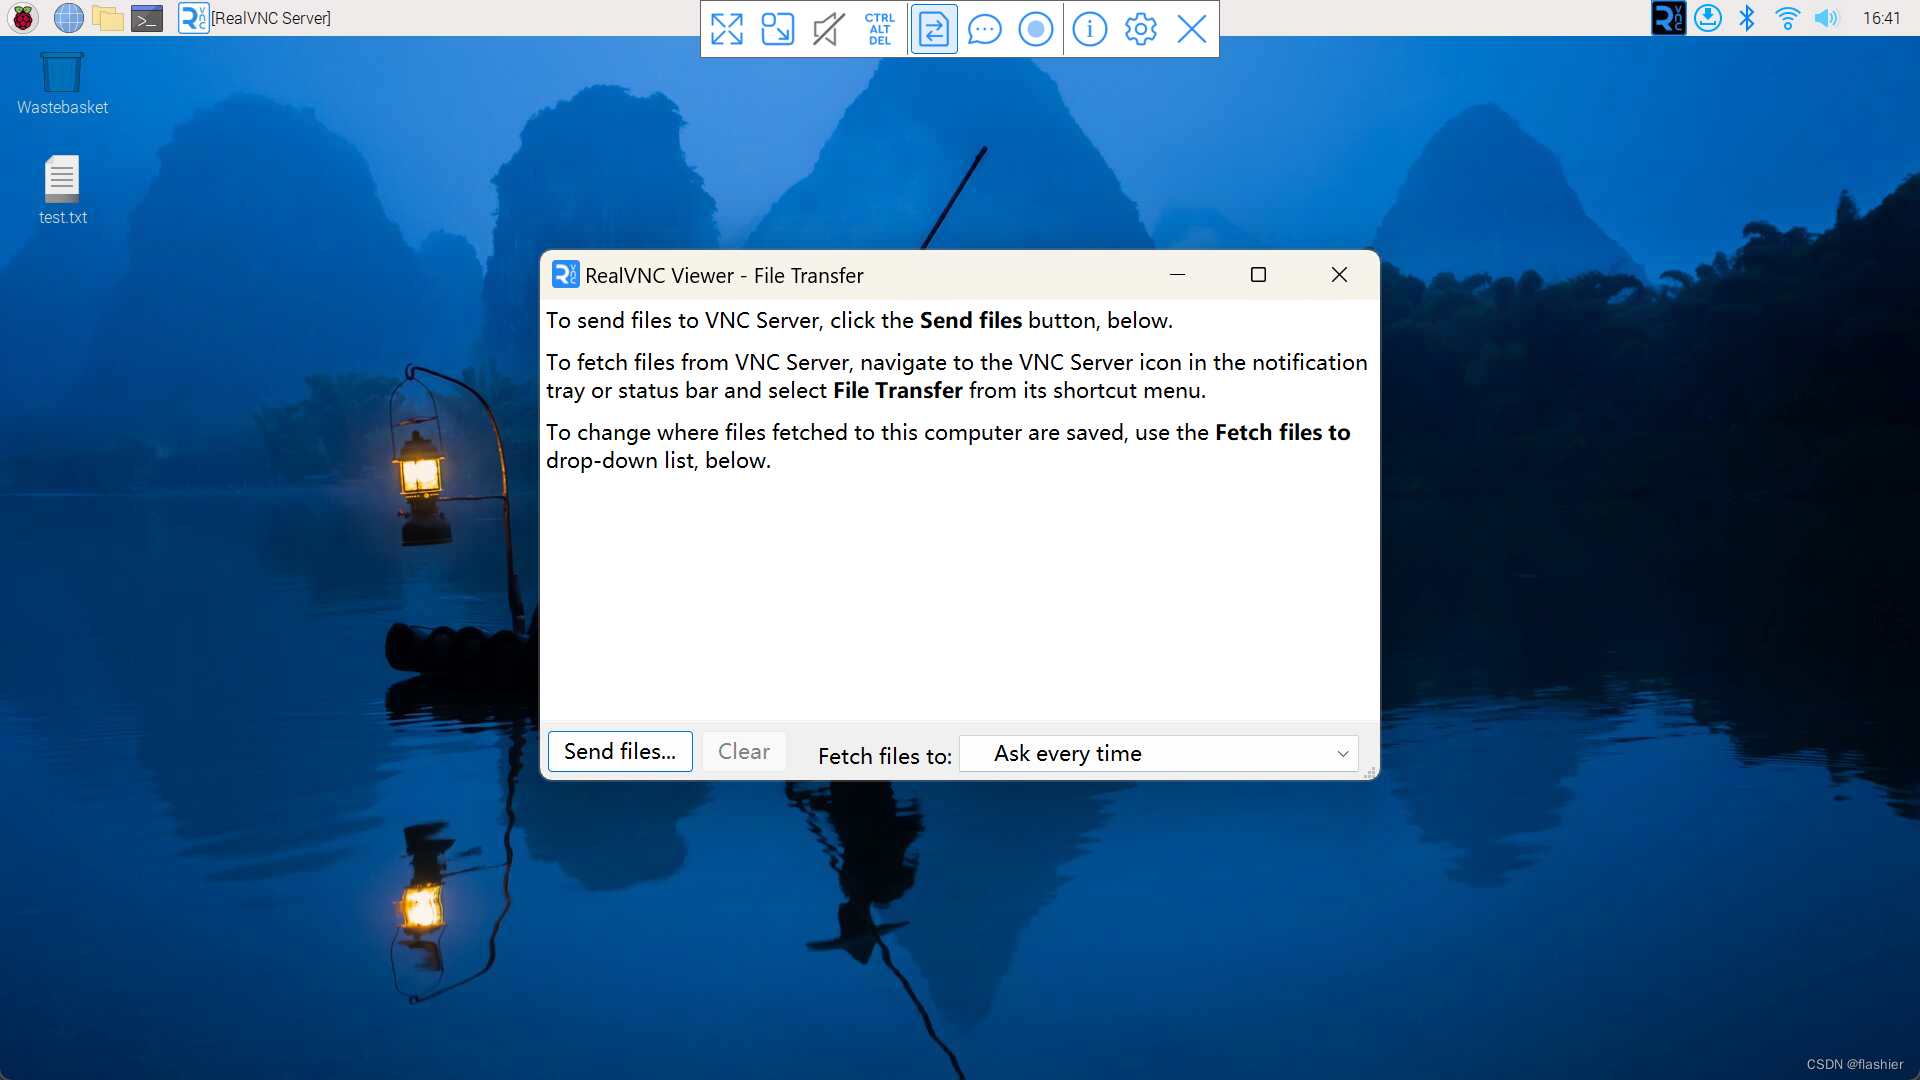Open the volume control in tray
1920x1080 pixels.
coord(1826,18)
